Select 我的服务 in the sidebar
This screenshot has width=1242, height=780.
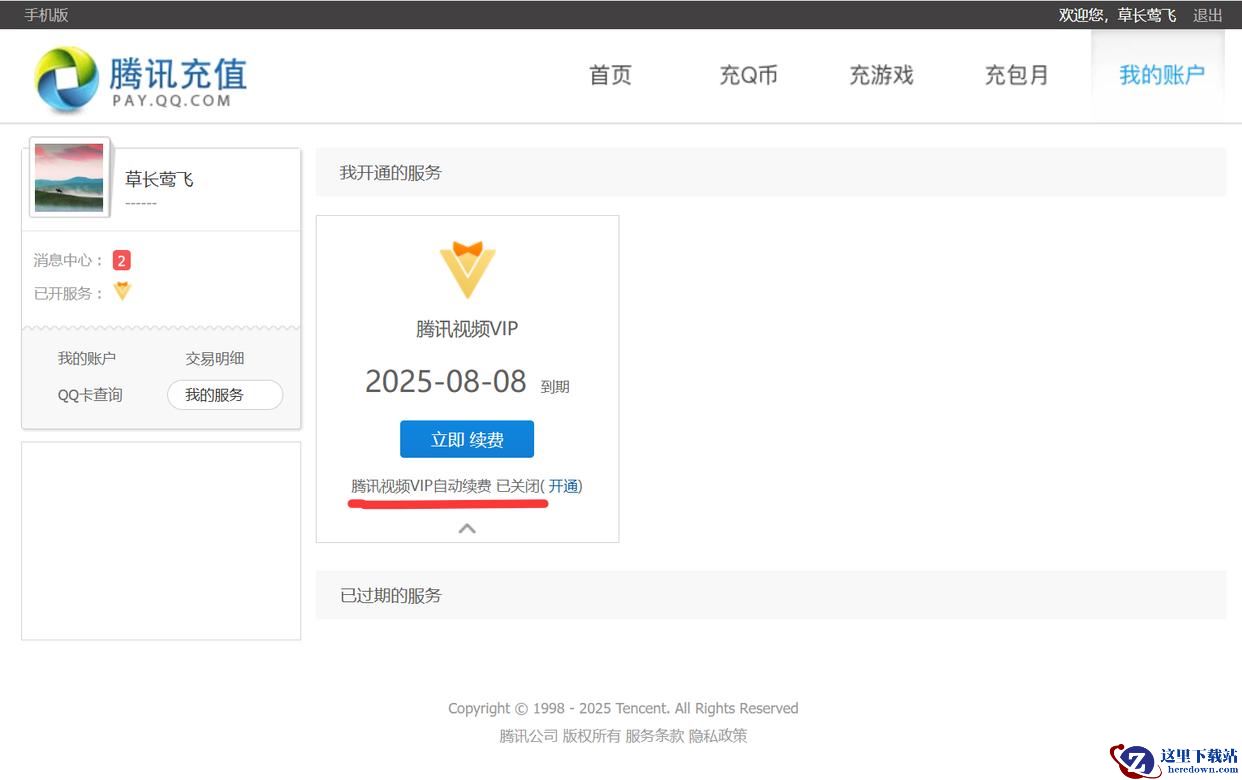(x=225, y=395)
